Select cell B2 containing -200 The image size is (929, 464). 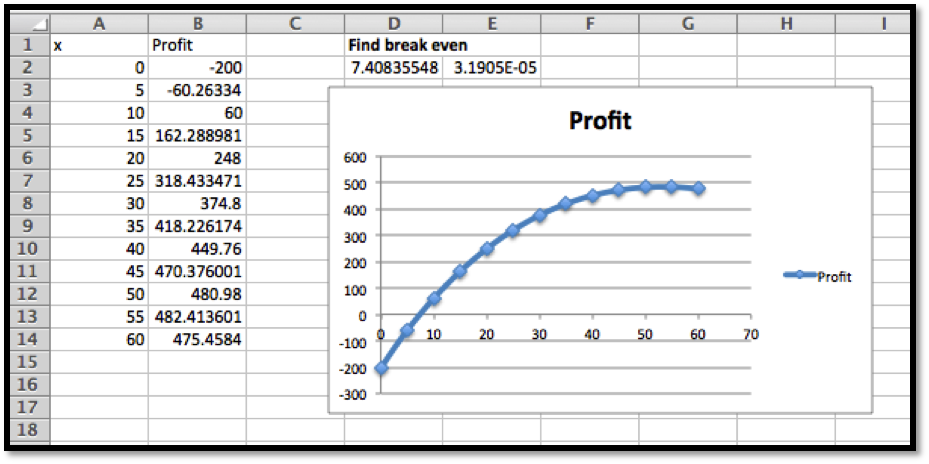(196, 68)
